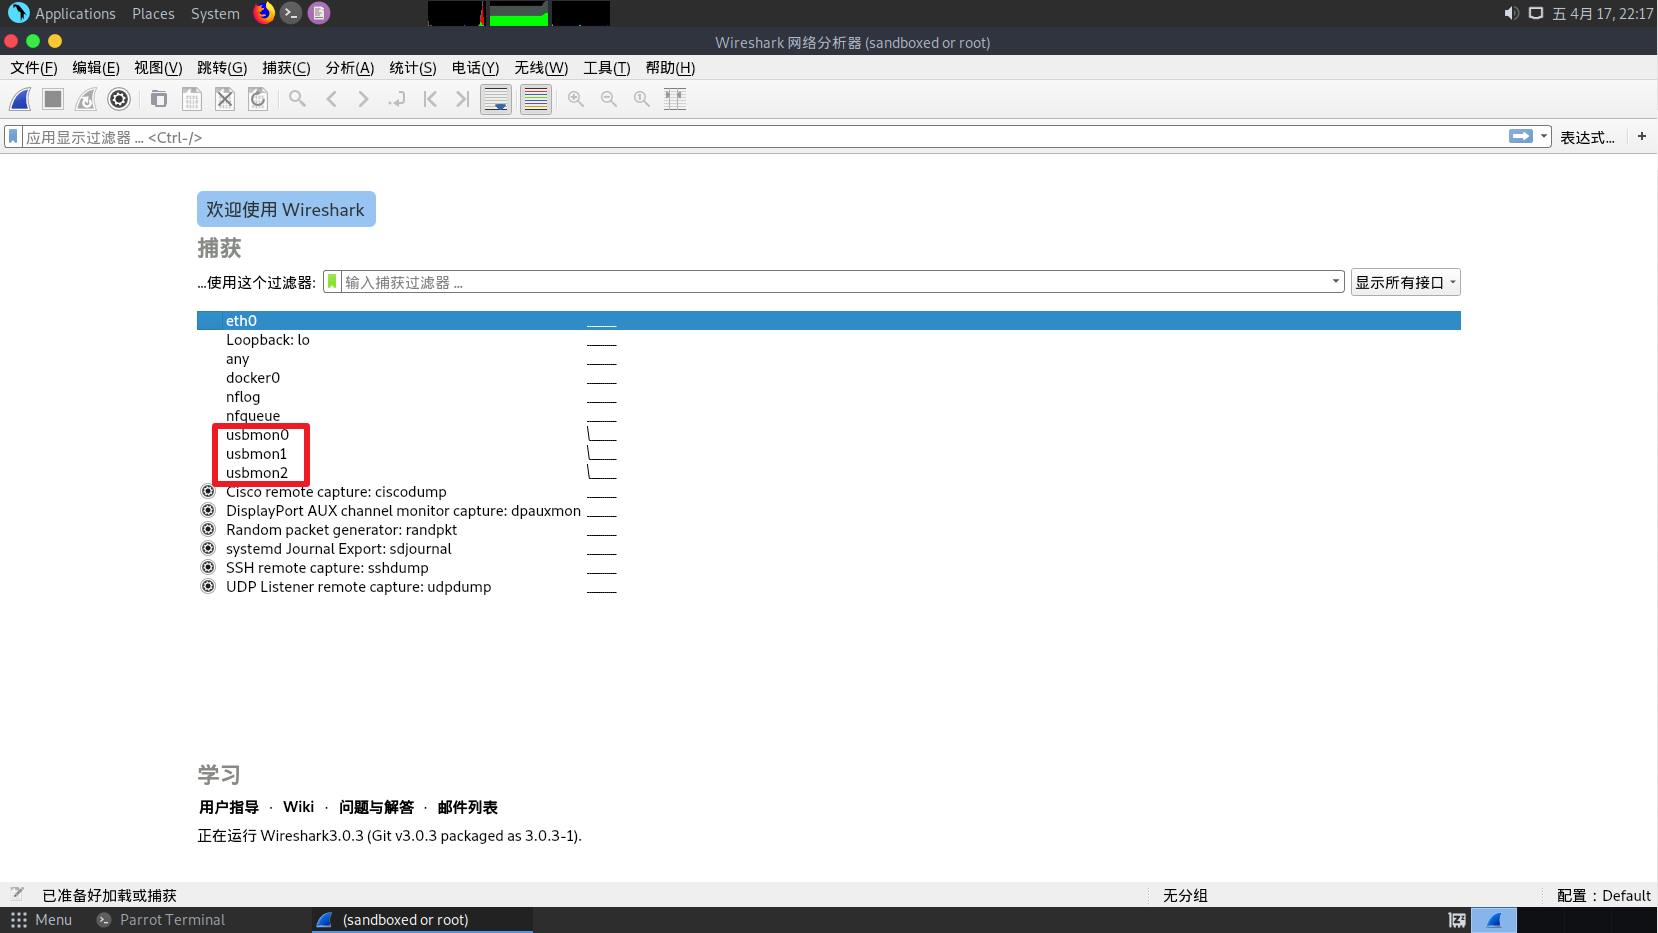Open 分析(A) menu
The image size is (1658, 933).
pyautogui.click(x=350, y=68)
